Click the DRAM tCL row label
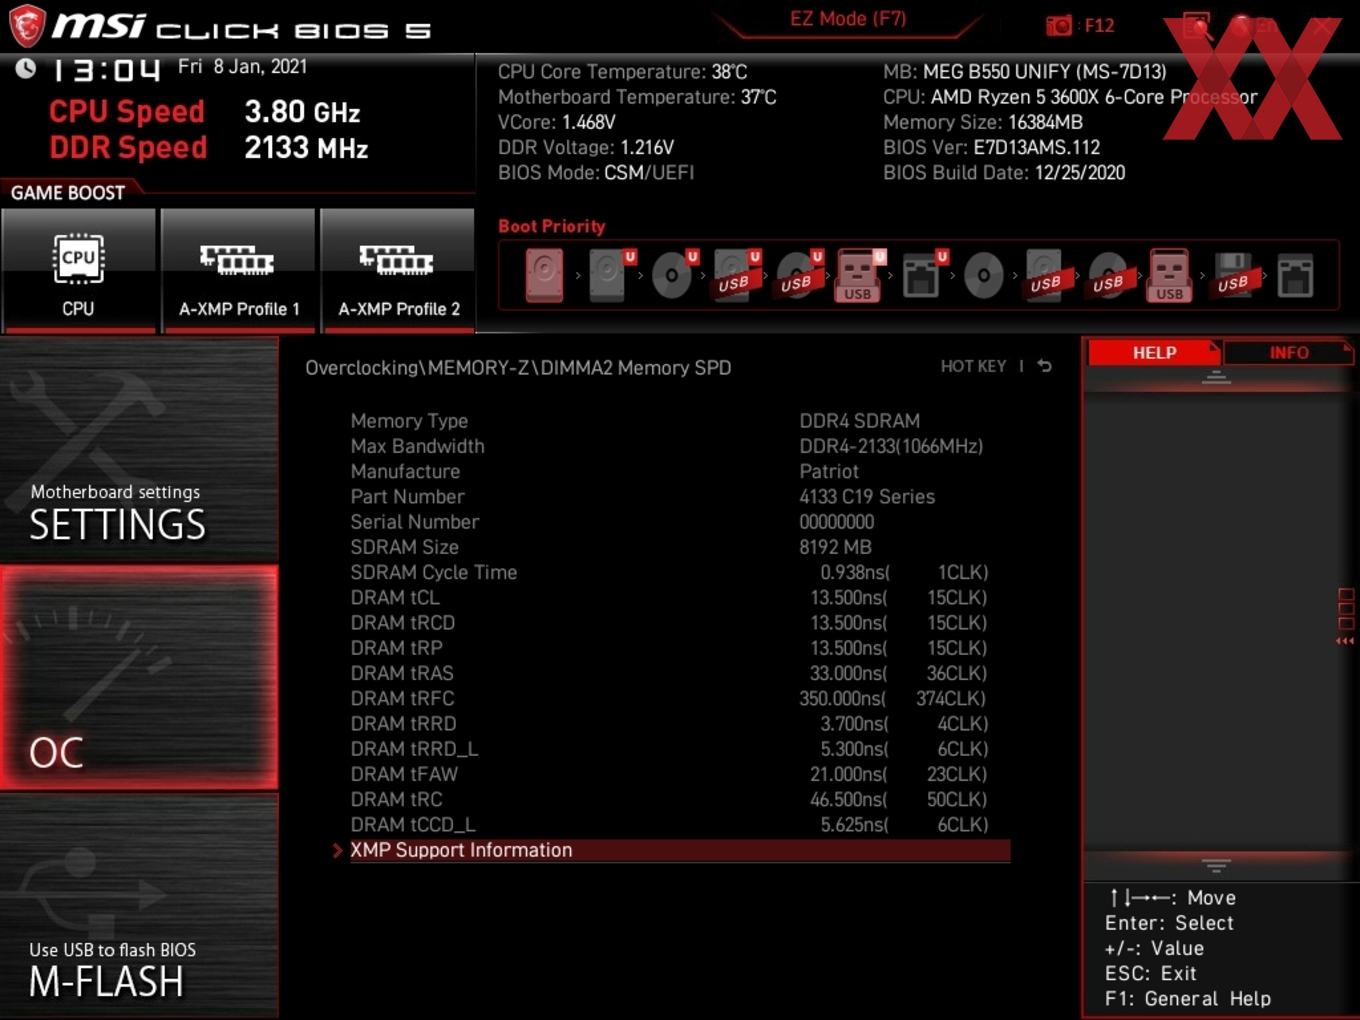This screenshot has height=1020, width=1360. tap(395, 597)
